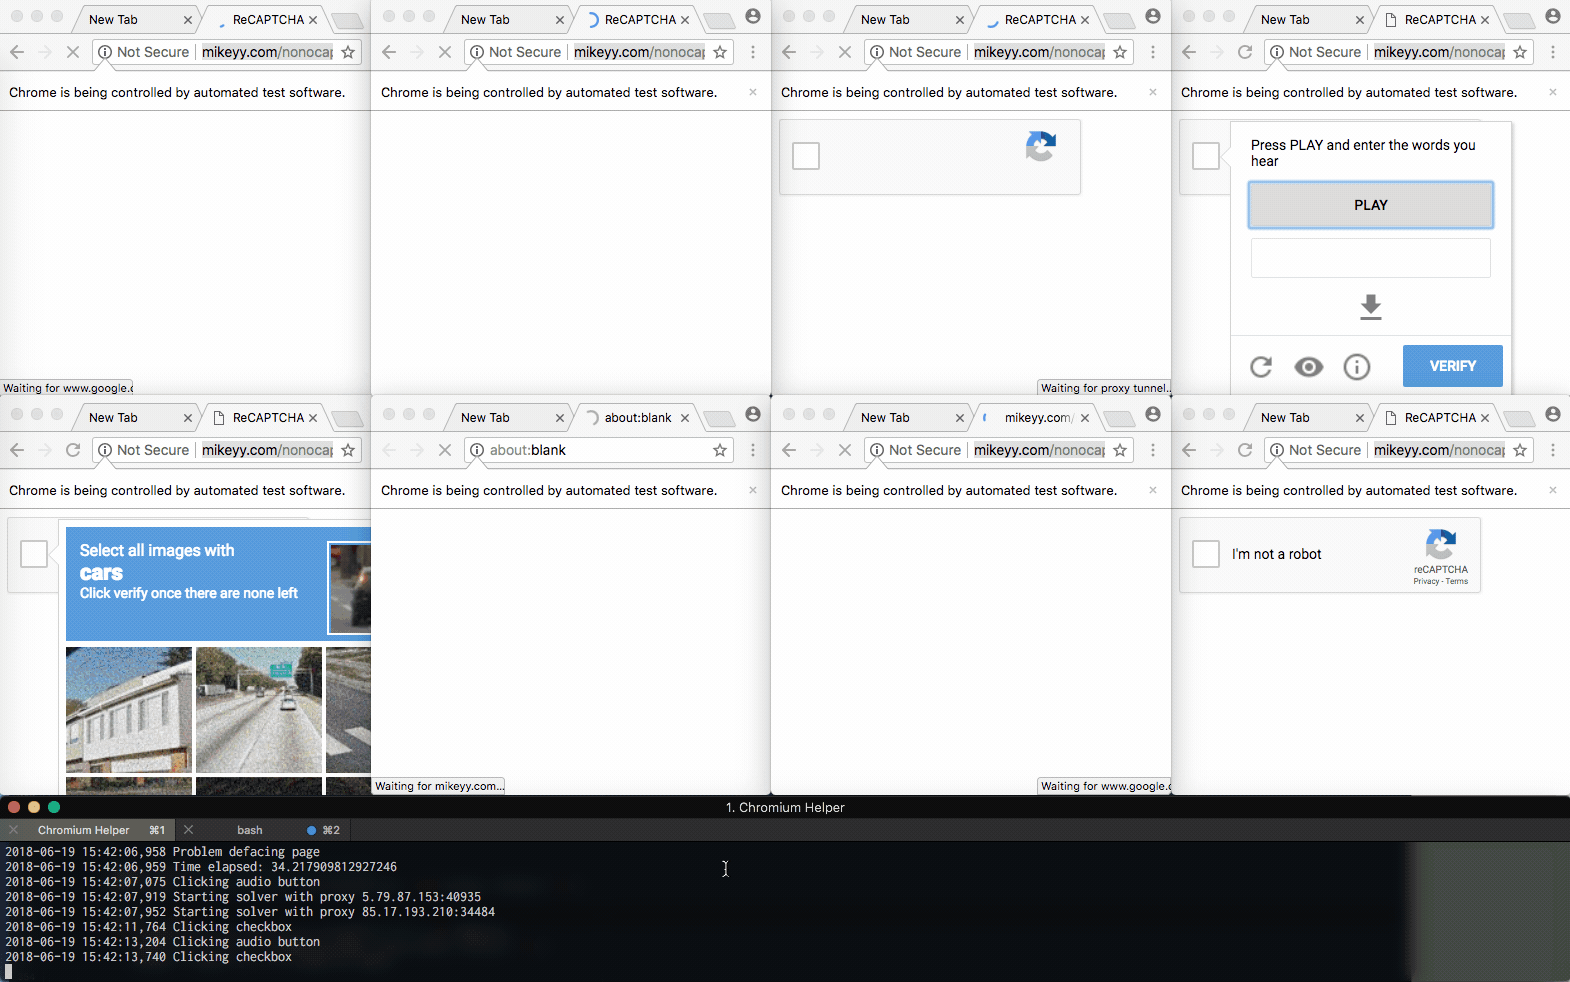Screen dimensions: 1570x982
Task: Open the challenge help info icon
Action: [1357, 367]
